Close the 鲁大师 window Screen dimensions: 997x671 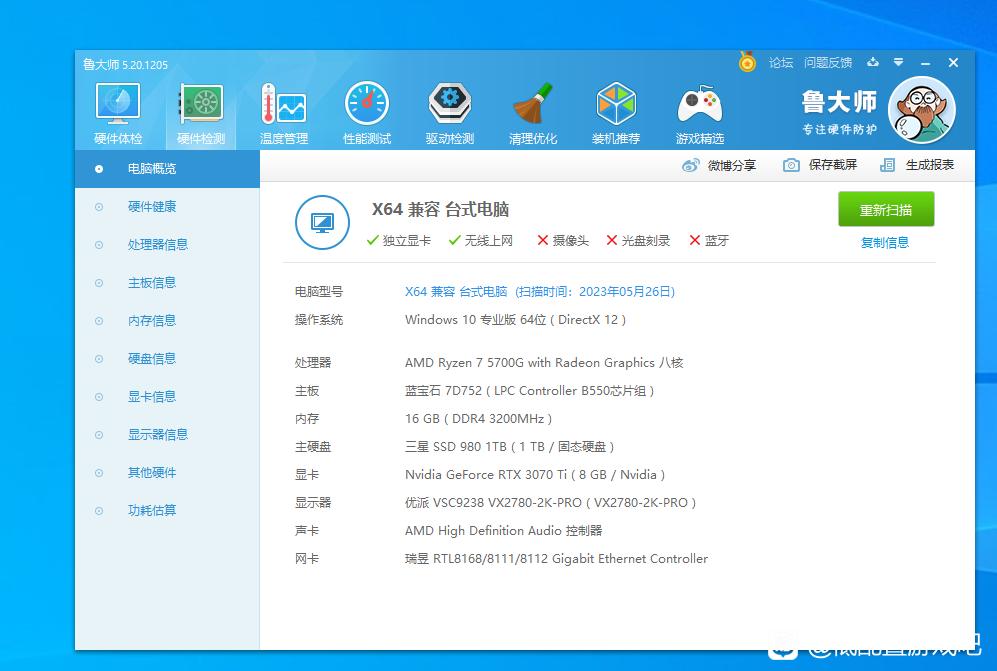click(x=953, y=62)
